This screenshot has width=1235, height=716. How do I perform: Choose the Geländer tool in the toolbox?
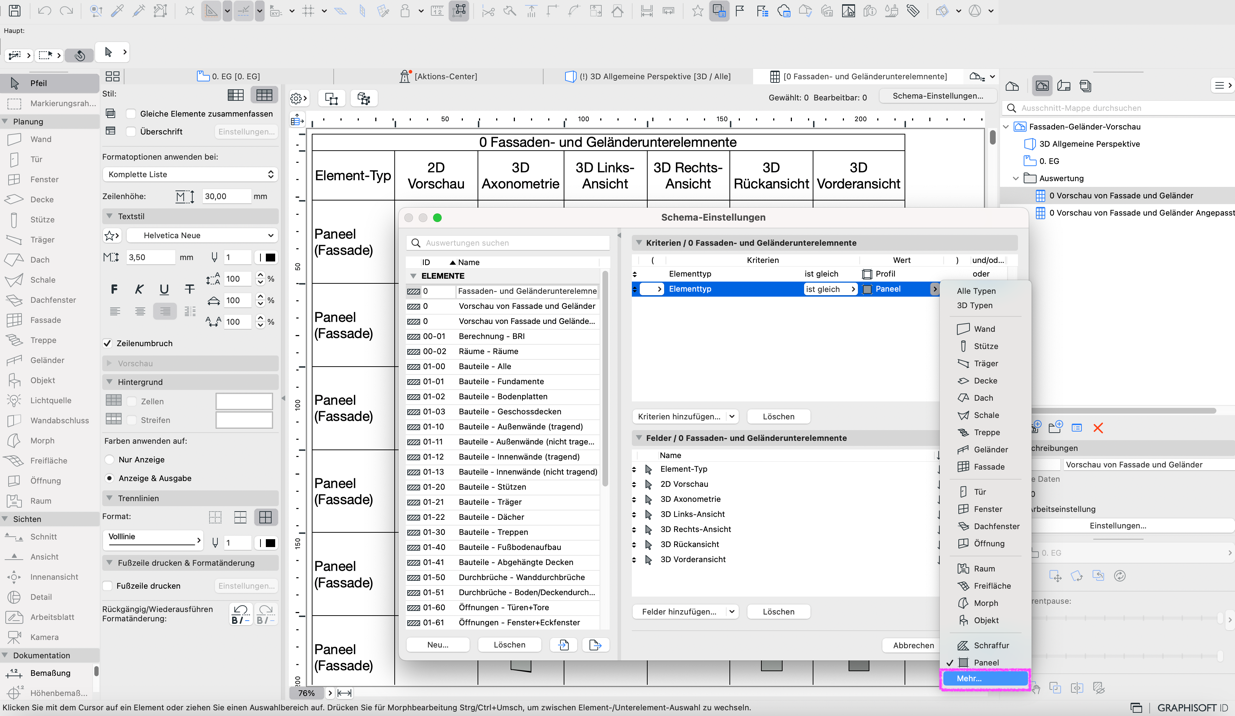(x=49, y=360)
